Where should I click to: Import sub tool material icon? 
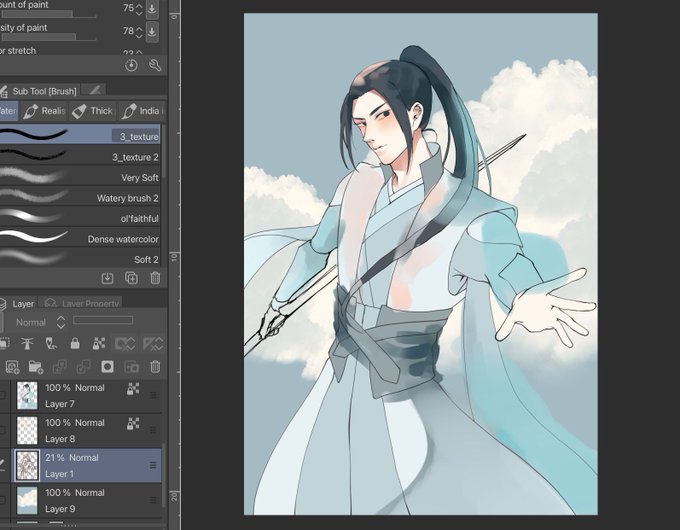point(107,278)
